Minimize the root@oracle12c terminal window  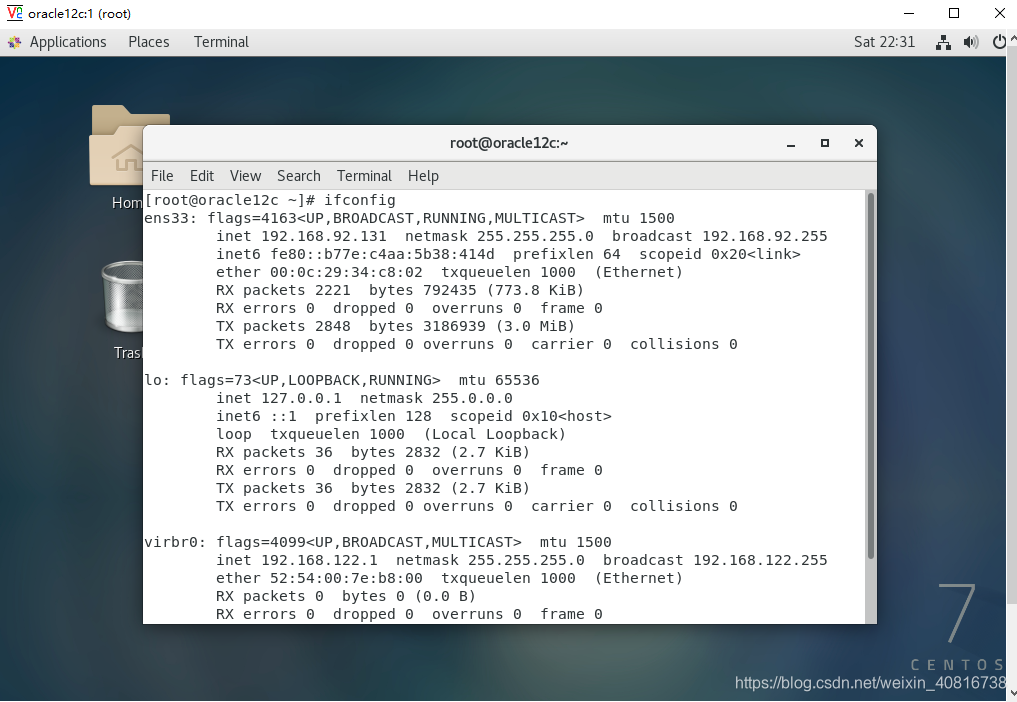[791, 143]
